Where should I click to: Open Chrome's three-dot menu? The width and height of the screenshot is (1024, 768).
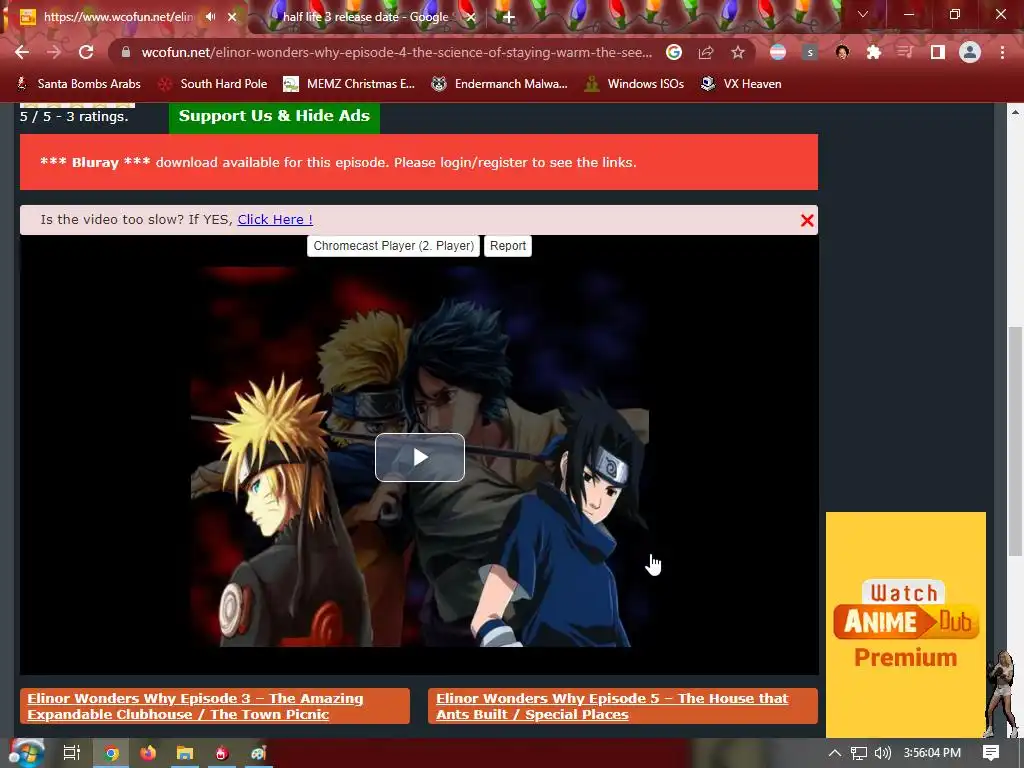(1002, 52)
